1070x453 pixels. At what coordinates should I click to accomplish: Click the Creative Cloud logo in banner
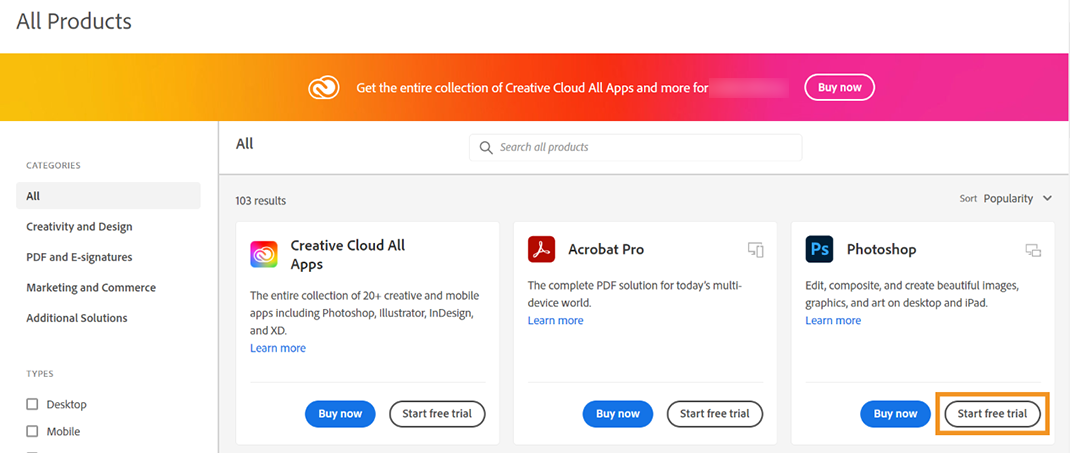click(x=325, y=88)
